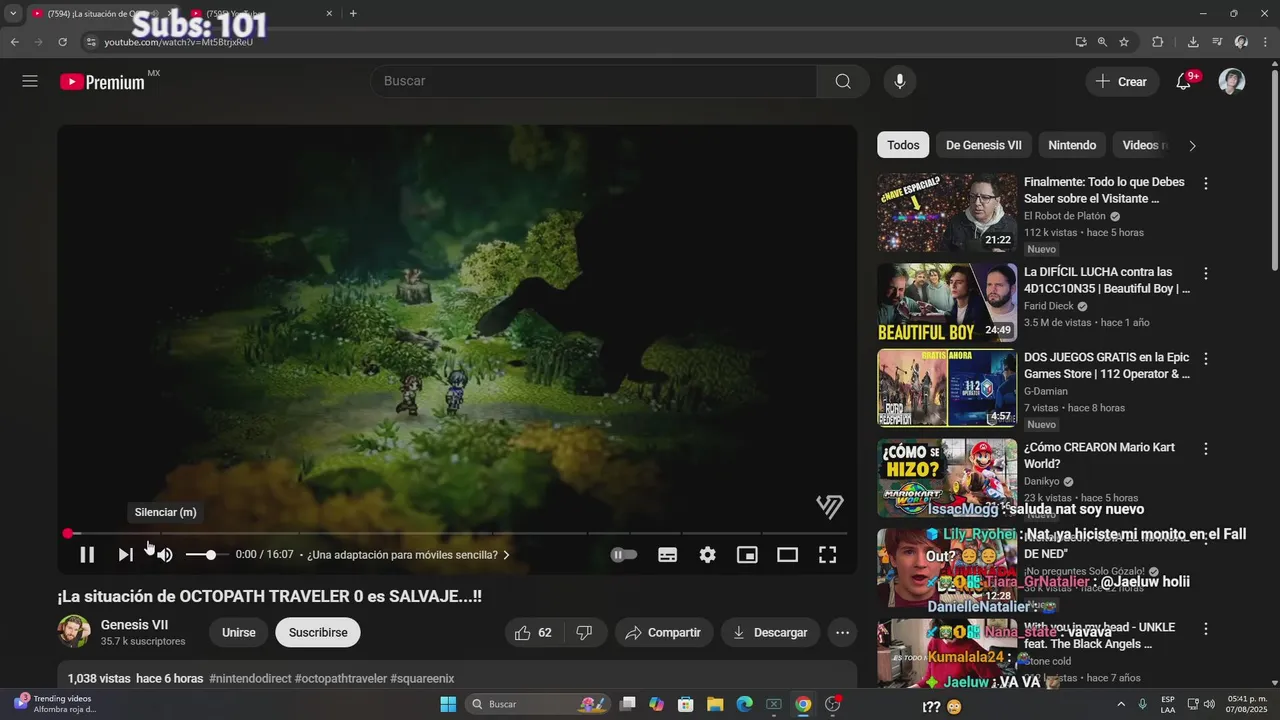Start voice search with microphone icon
Viewport: 1280px width, 720px height.
[900, 81]
